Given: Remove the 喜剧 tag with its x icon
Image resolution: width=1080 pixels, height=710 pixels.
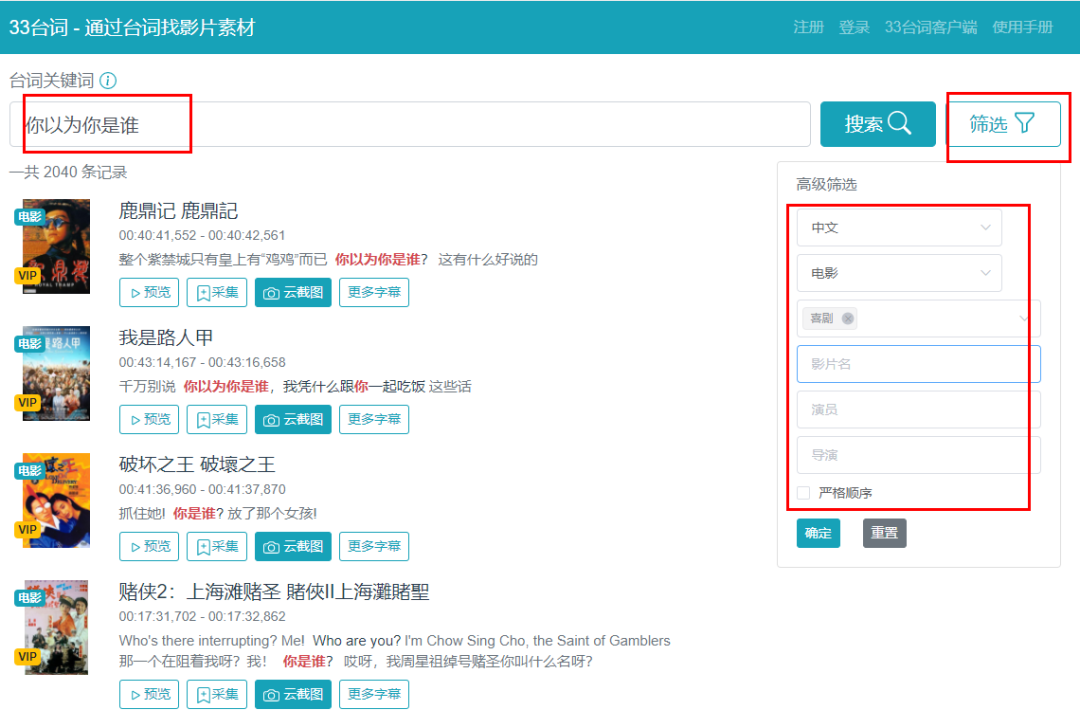Looking at the screenshot, I should click(x=848, y=318).
